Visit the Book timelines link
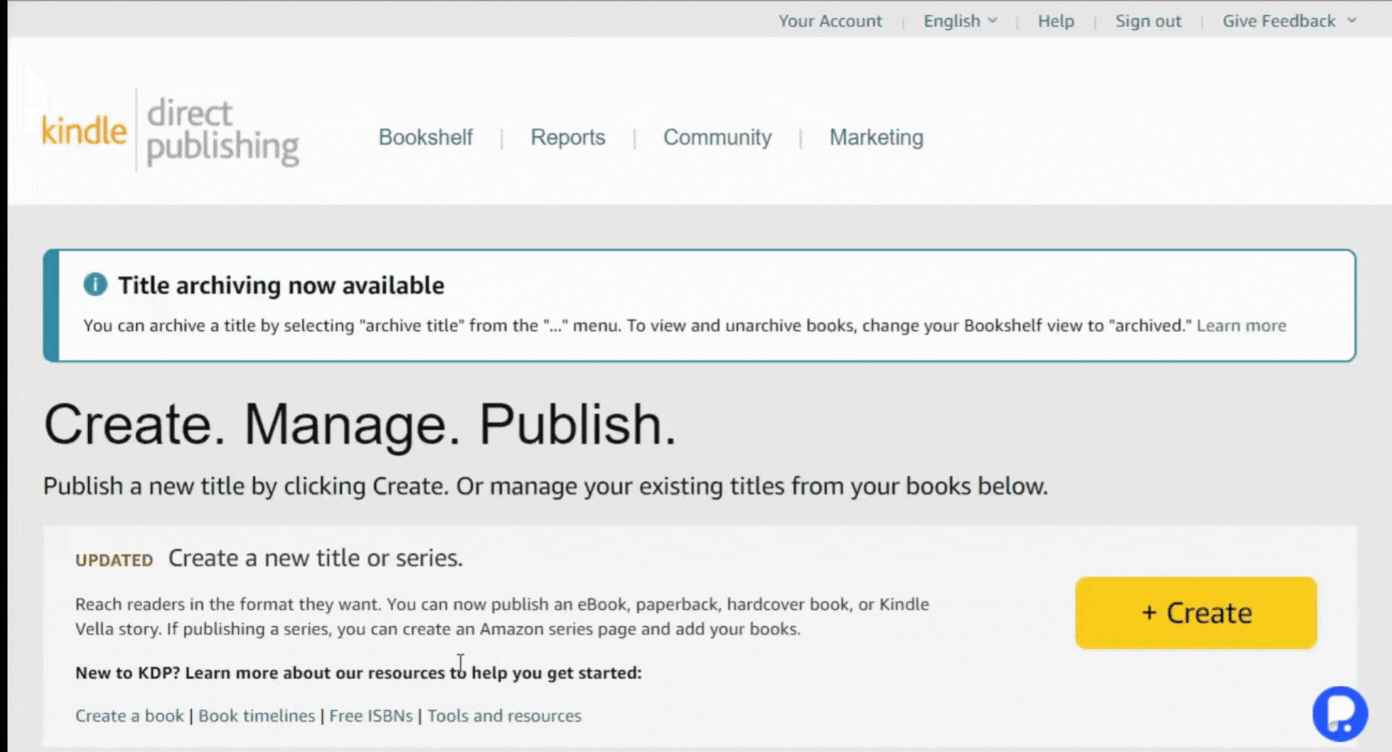This screenshot has height=752, width=1392. (x=257, y=716)
